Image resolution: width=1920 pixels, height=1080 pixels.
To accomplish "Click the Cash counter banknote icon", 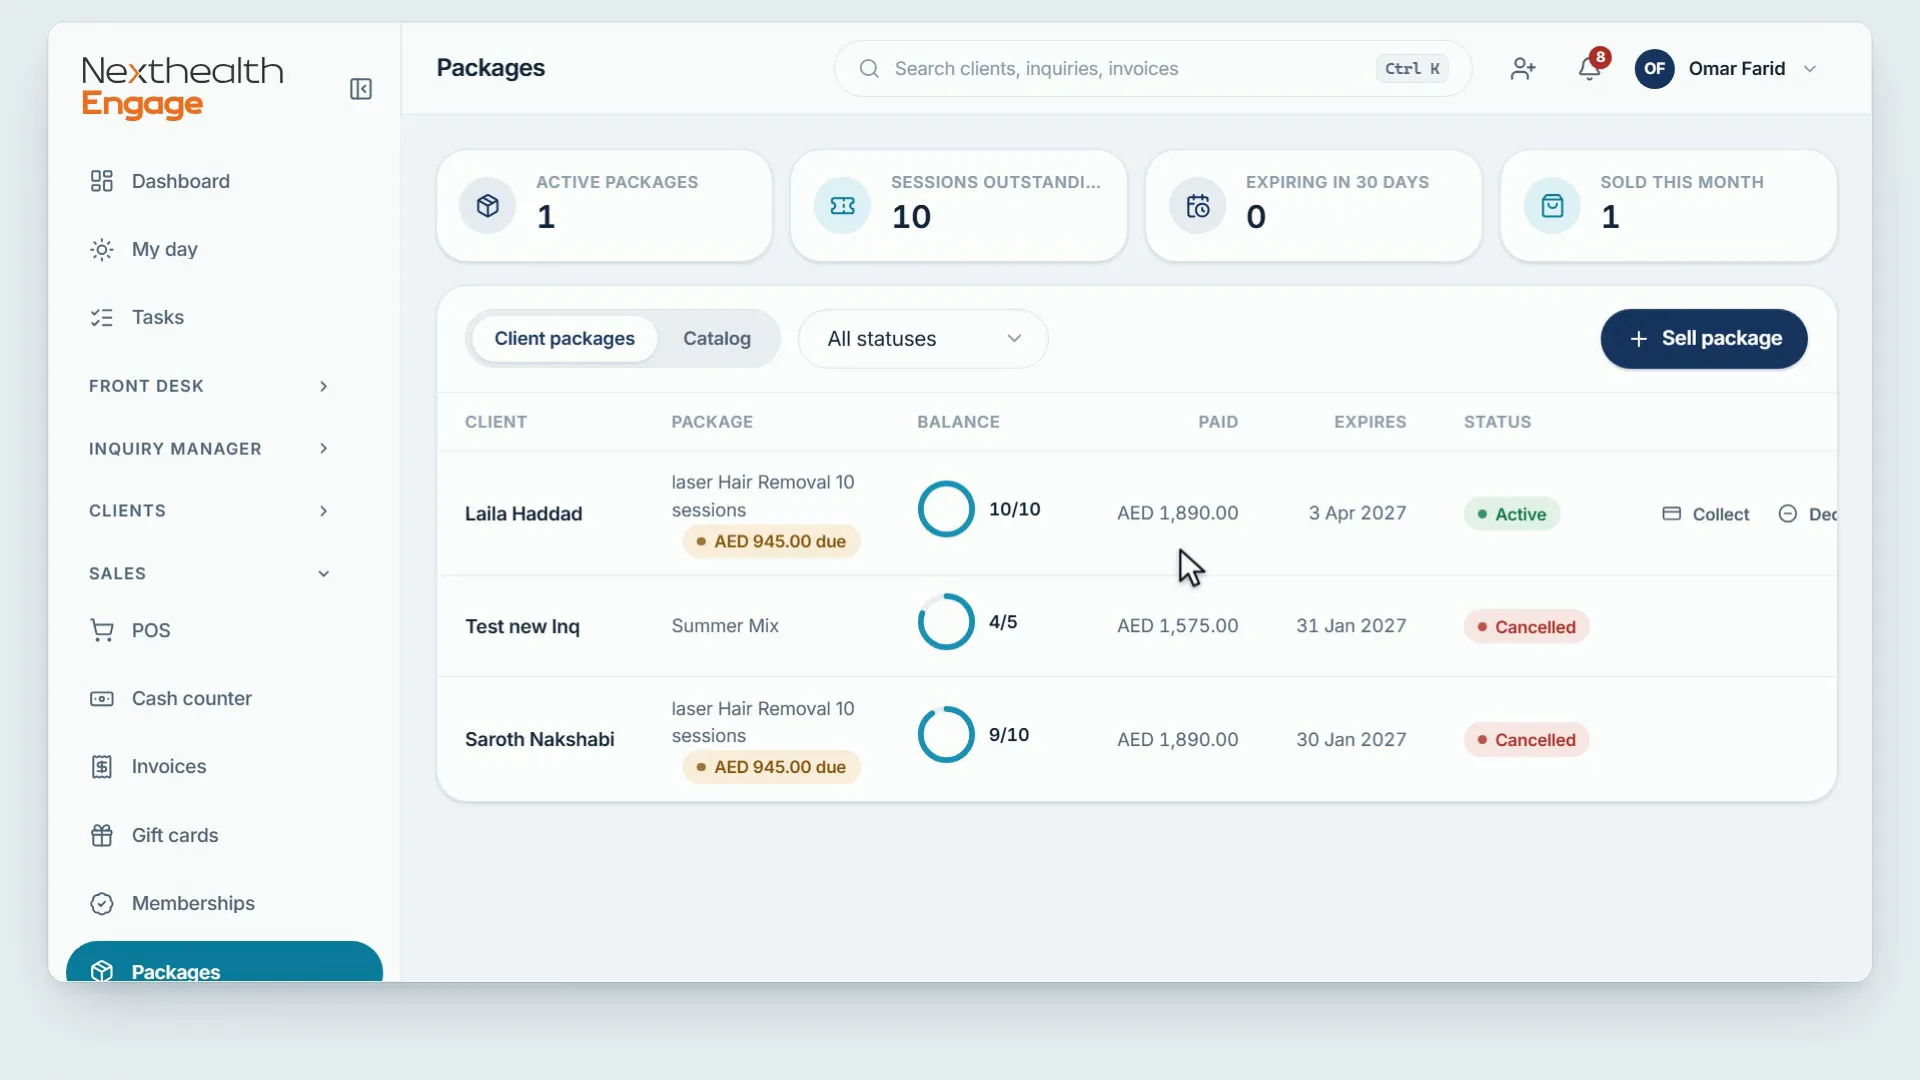I will [x=102, y=698].
